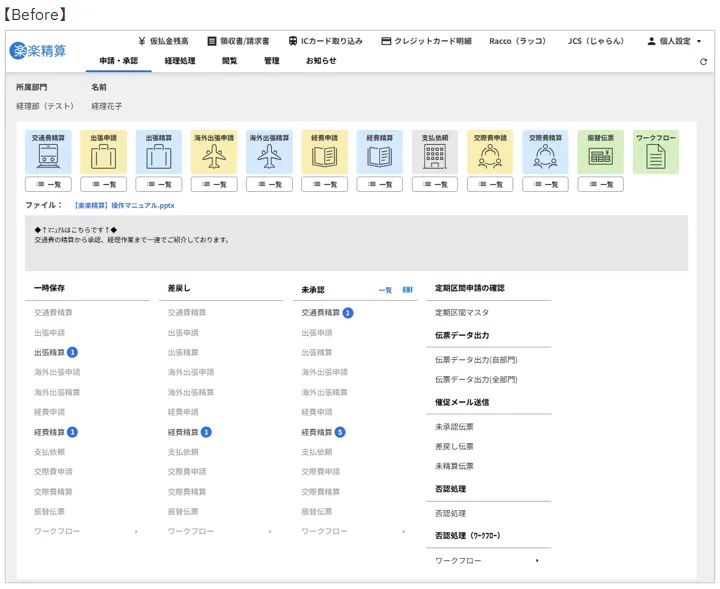Screen dimensions: 720x589
Task: Click 一覧 button under 交通費精算 tile
Action: click(48, 185)
